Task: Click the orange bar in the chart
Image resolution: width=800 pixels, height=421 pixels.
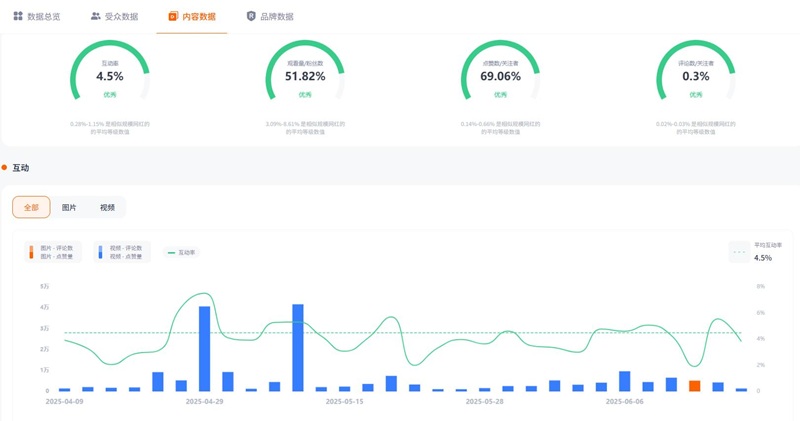Action: click(x=694, y=385)
